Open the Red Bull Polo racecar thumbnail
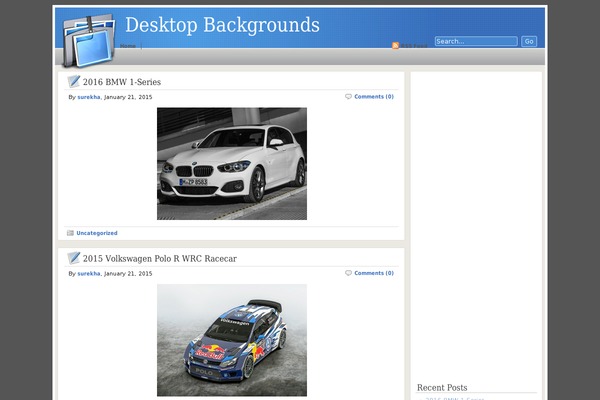This screenshot has height=400, width=600. click(x=232, y=340)
